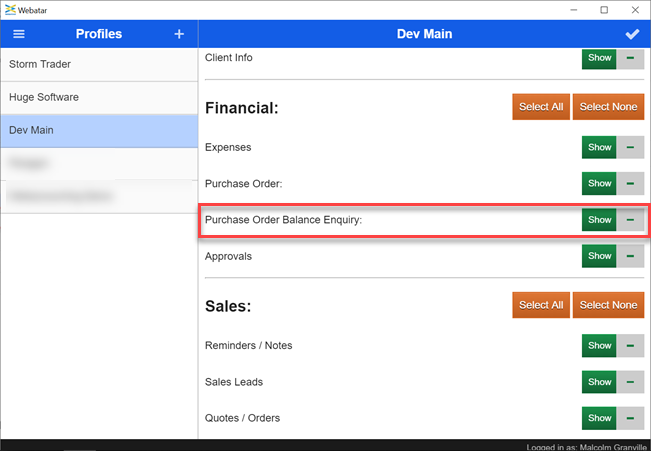Open the hamburger menu in Profiles header
This screenshot has height=451, width=651.
[18, 34]
